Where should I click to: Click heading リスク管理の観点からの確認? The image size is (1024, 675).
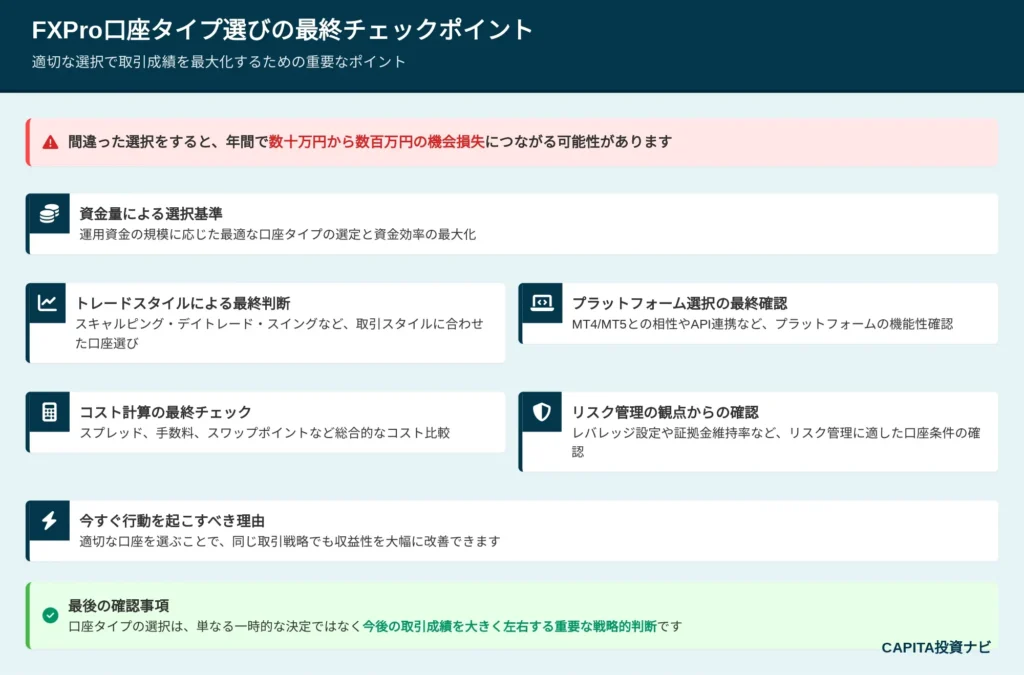pos(665,412)
